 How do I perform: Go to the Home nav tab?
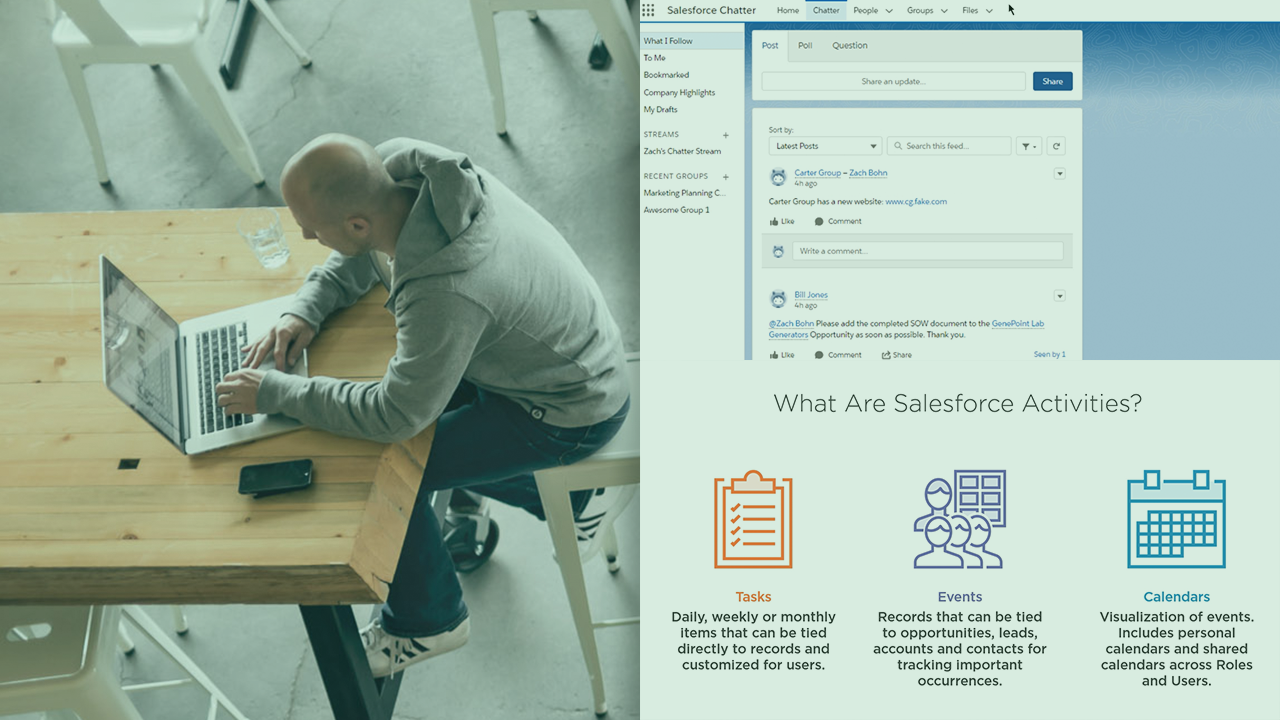[788, 11]
